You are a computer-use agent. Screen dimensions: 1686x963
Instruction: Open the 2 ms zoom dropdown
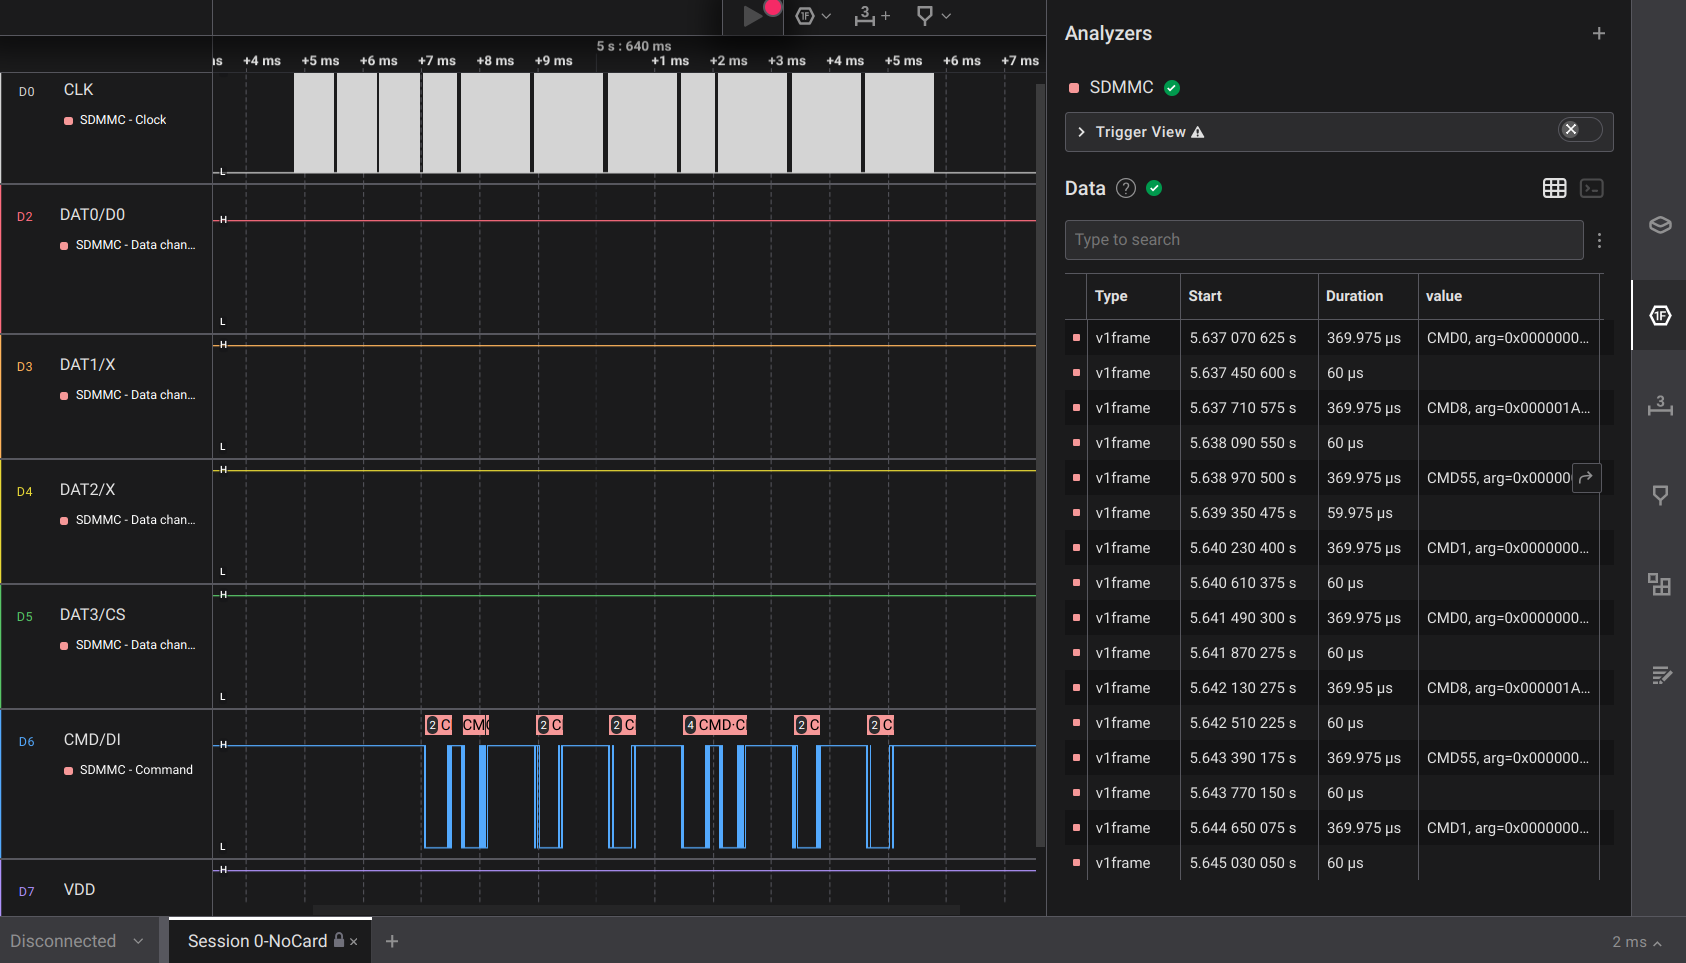[x=1637, y=942]
